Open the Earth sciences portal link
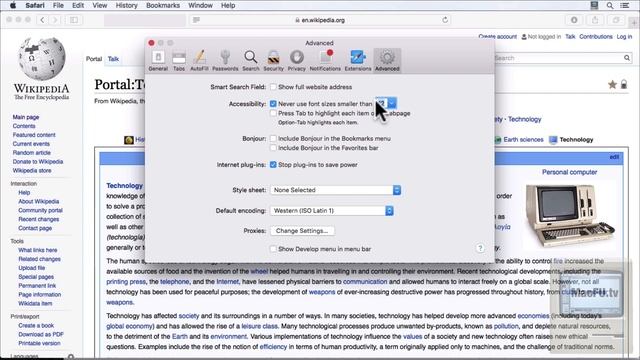The image size is (640, 360). (x=523, y=140)
